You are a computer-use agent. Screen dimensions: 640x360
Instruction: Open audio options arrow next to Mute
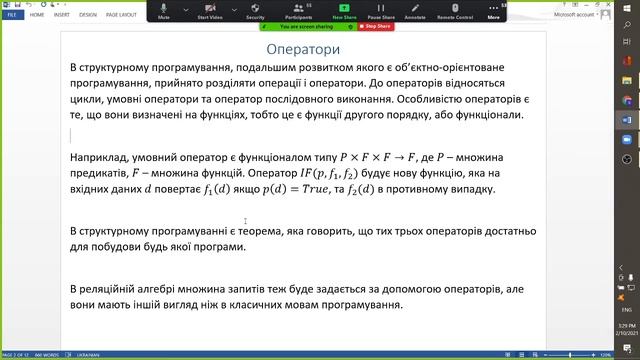coord(186,9)
